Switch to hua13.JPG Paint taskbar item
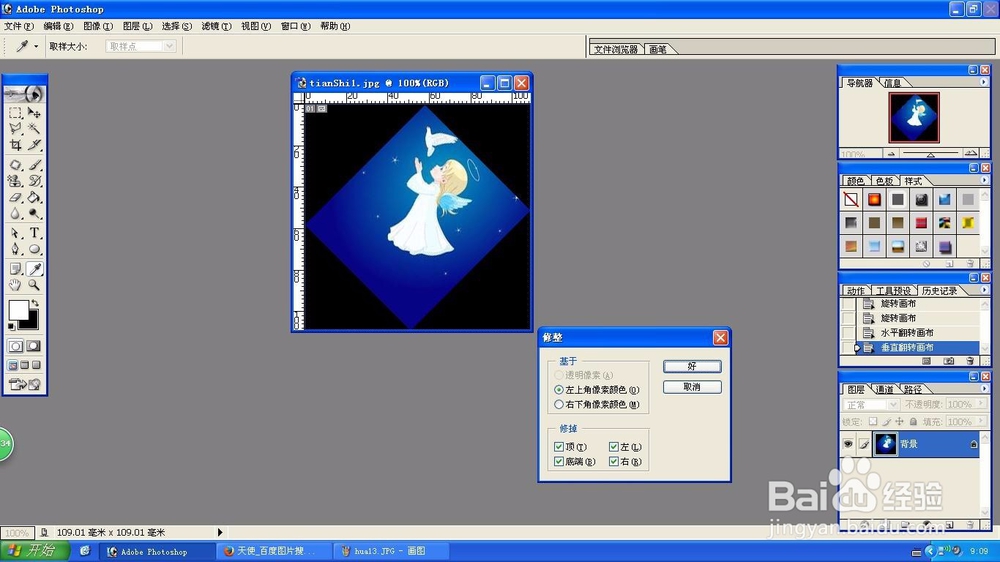 click(389, 551)
